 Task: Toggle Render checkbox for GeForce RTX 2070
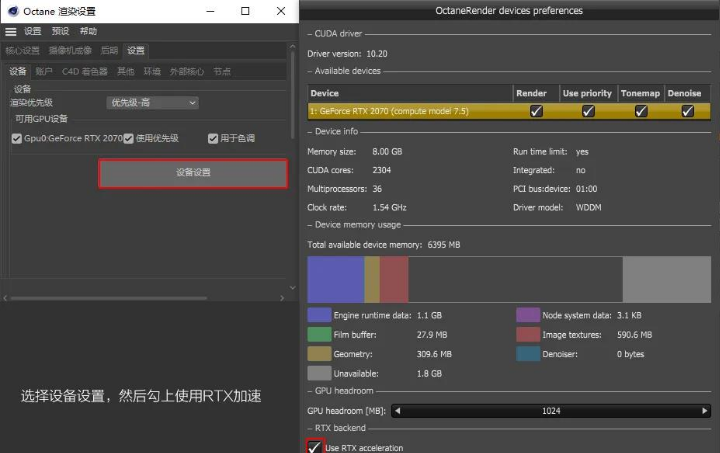[x=536, y=111]
